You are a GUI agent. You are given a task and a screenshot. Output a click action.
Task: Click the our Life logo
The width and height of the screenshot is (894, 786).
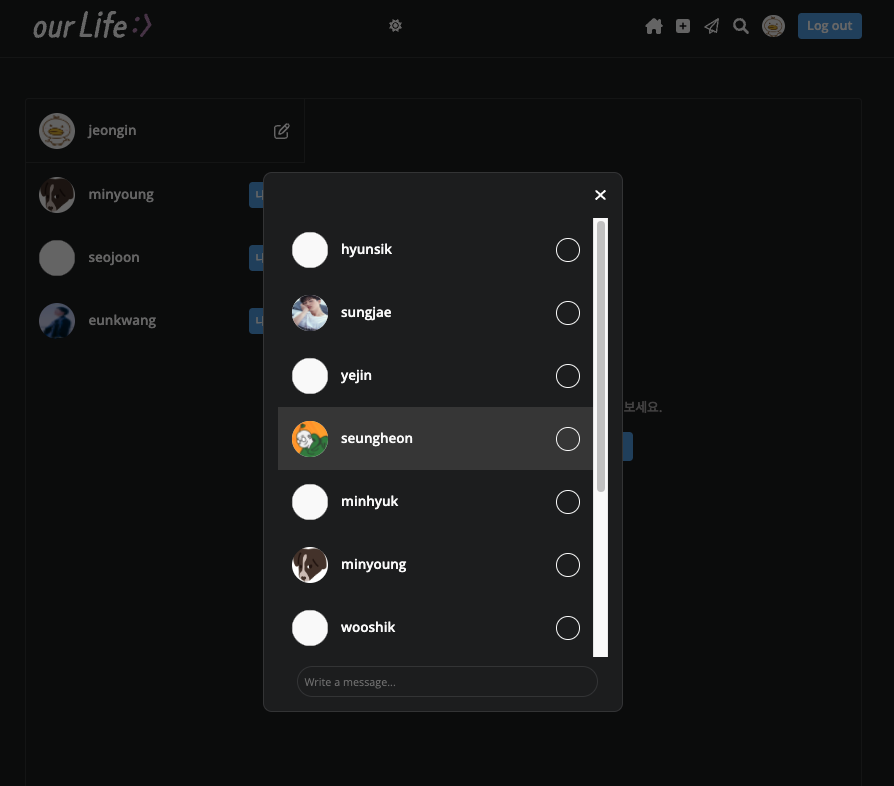pos(92,26)
